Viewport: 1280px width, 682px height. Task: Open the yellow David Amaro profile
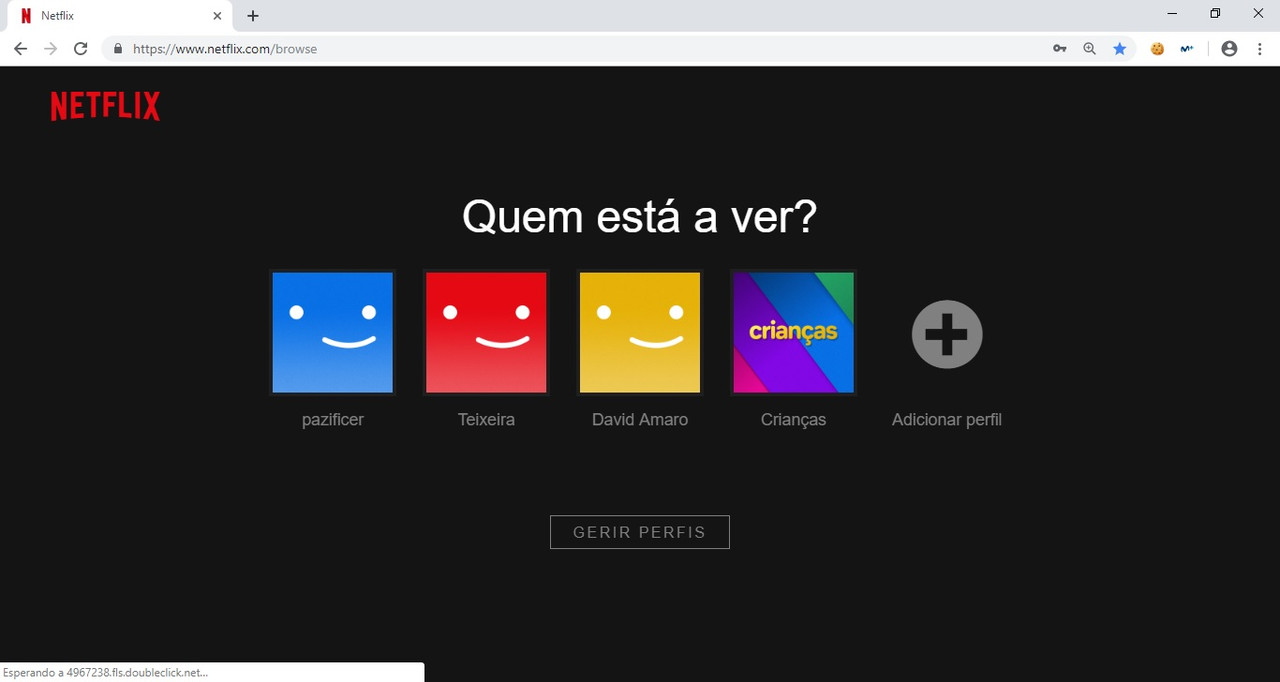pyautogui.click(x=640, y=333)
